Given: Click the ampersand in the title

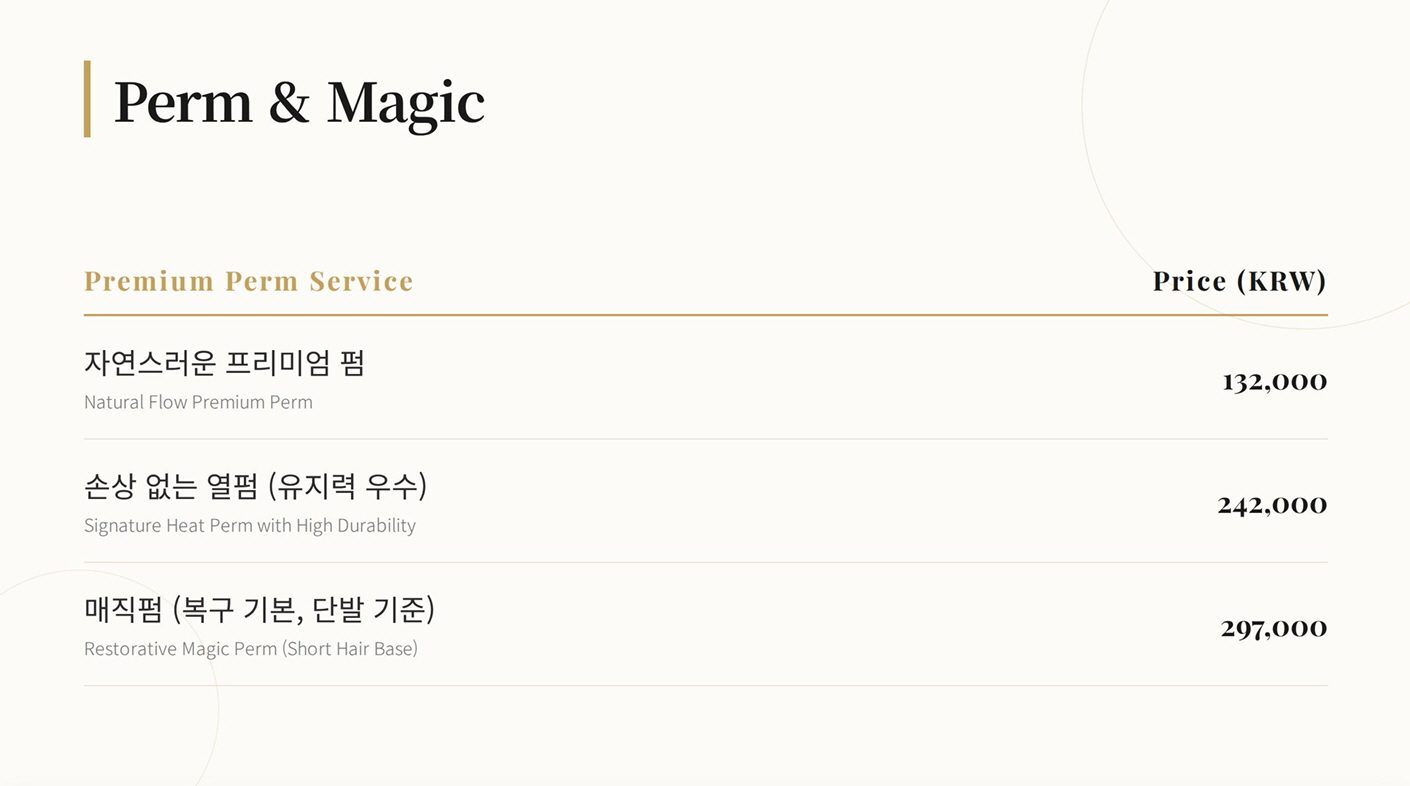Looking at the screenshot, I should point(289,103).
